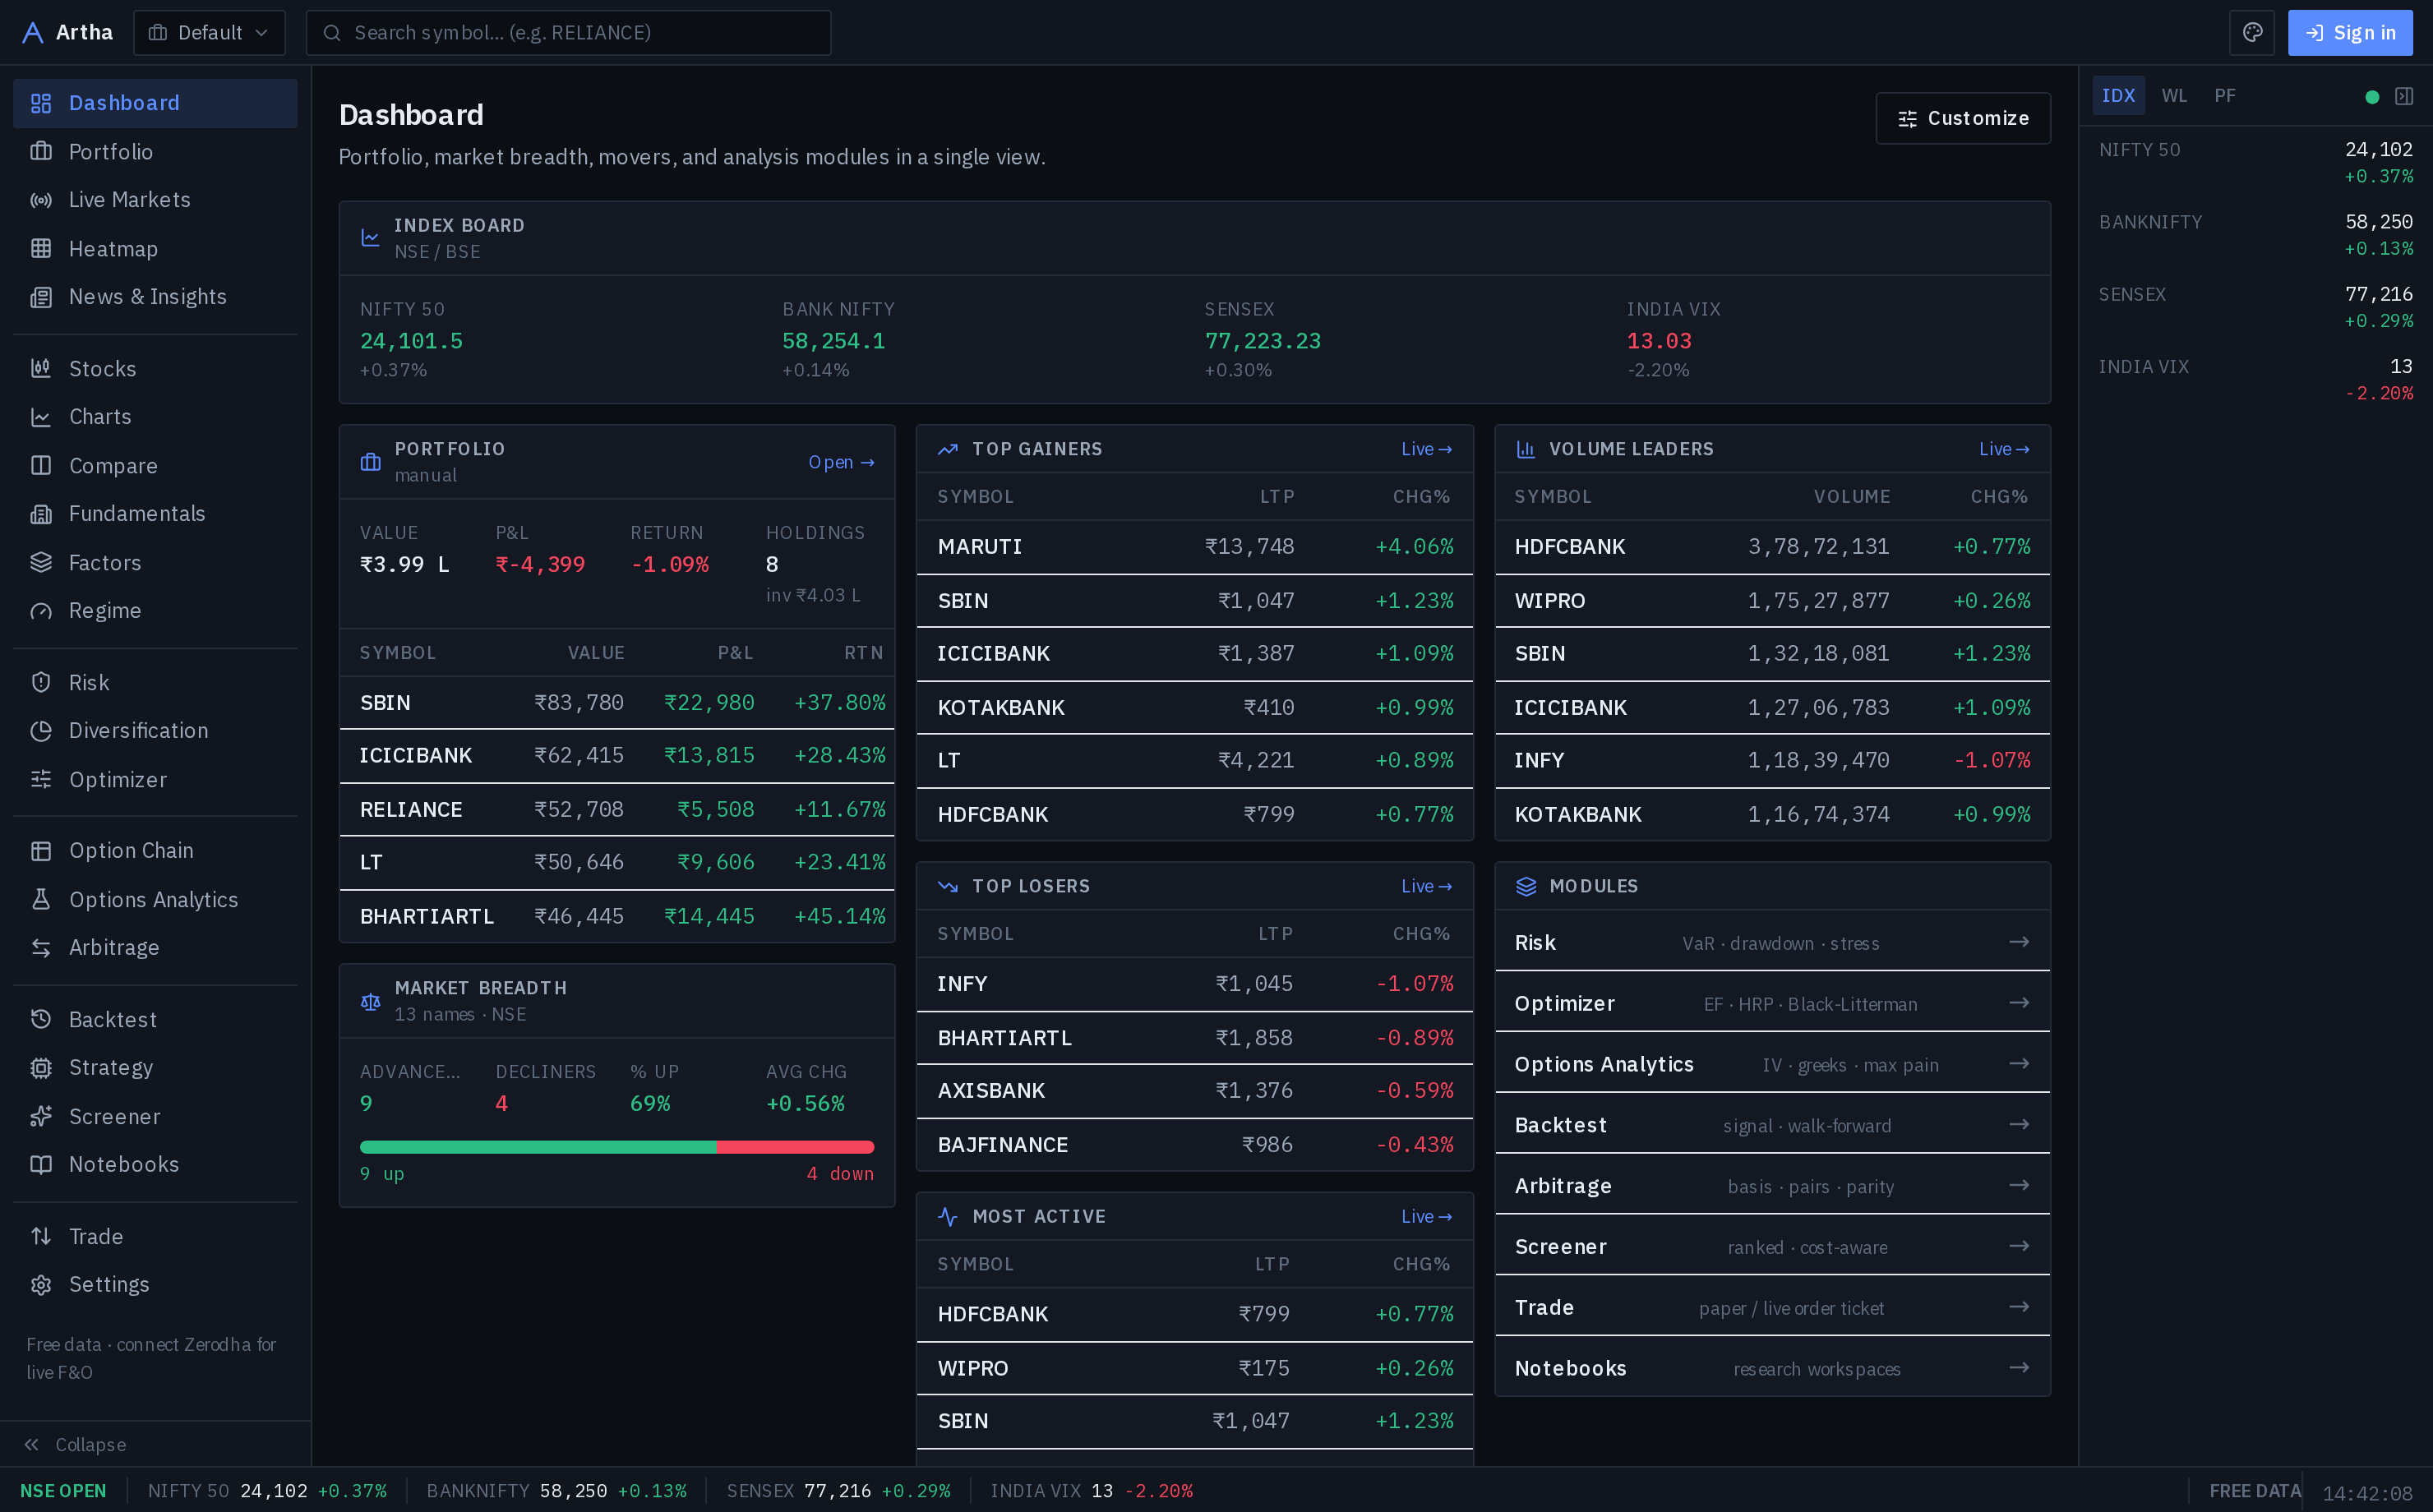
Task: Select RELIANCE in portfolio holdings
Action: [617, 809]
